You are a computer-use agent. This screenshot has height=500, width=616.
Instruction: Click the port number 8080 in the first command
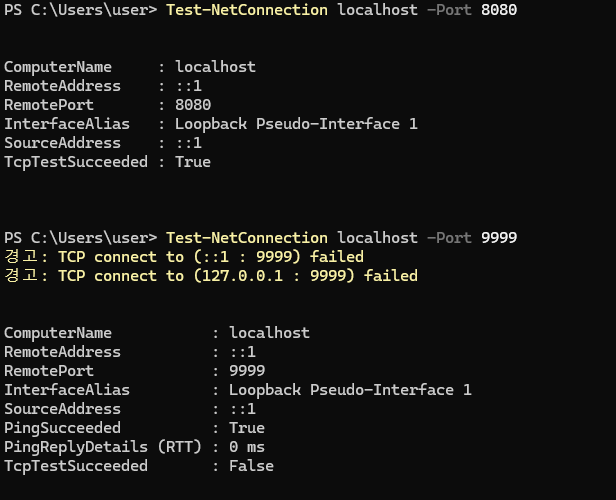coord(499,10)
